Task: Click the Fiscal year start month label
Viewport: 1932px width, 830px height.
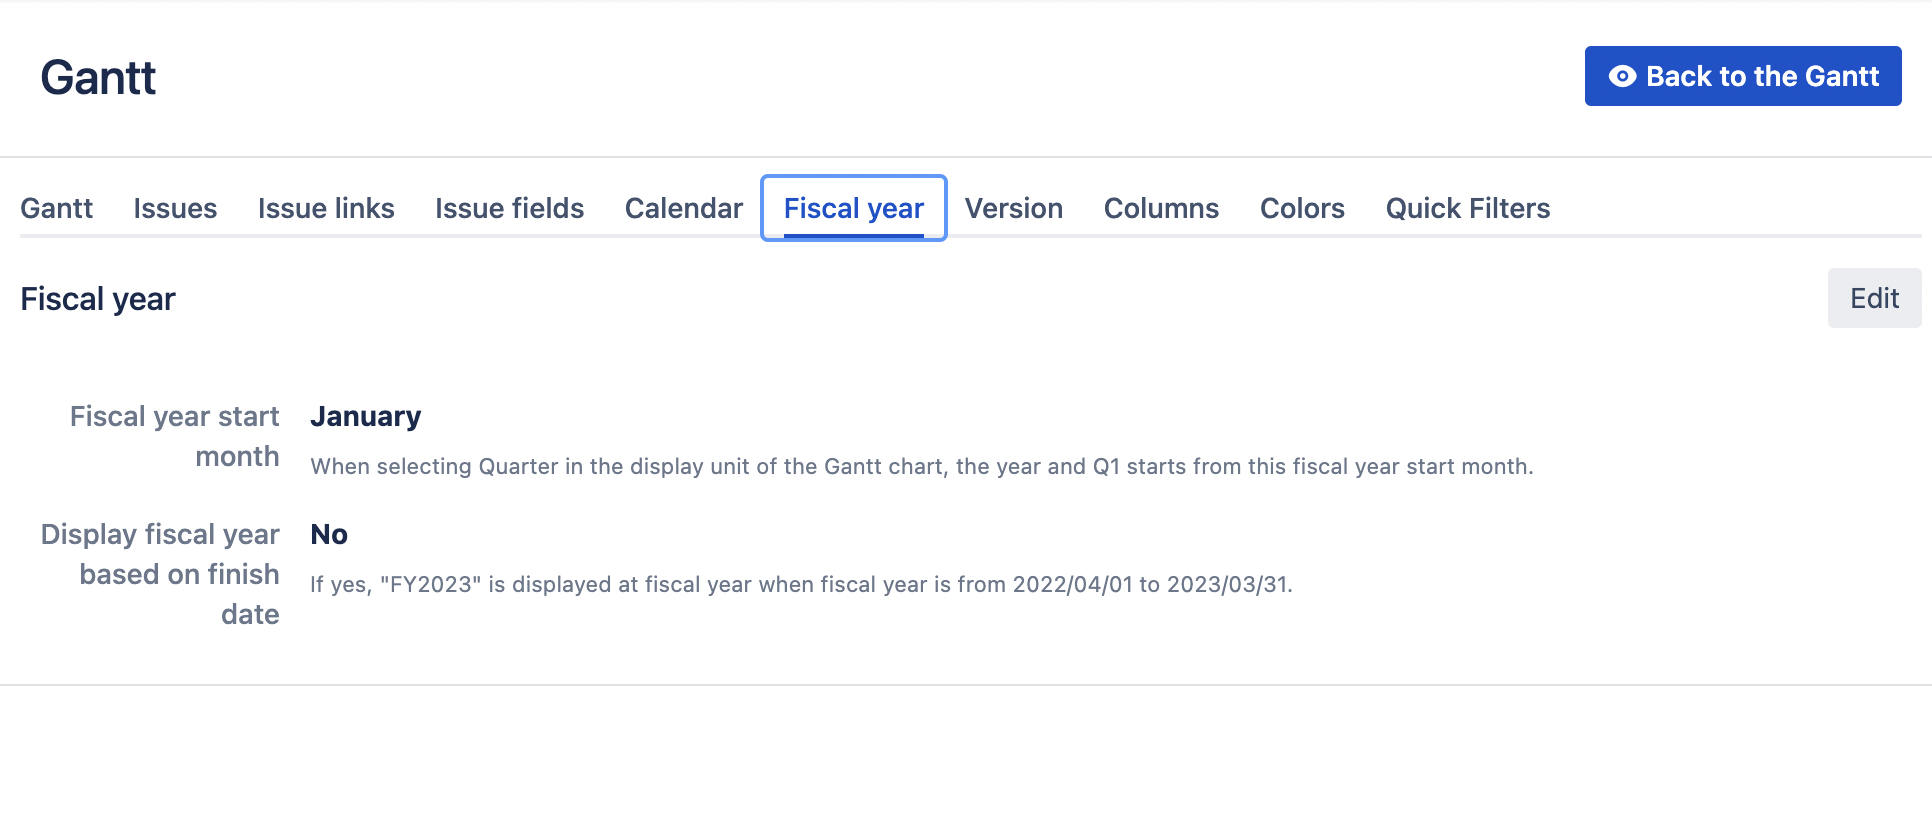Action: click(x=175, y=436)
